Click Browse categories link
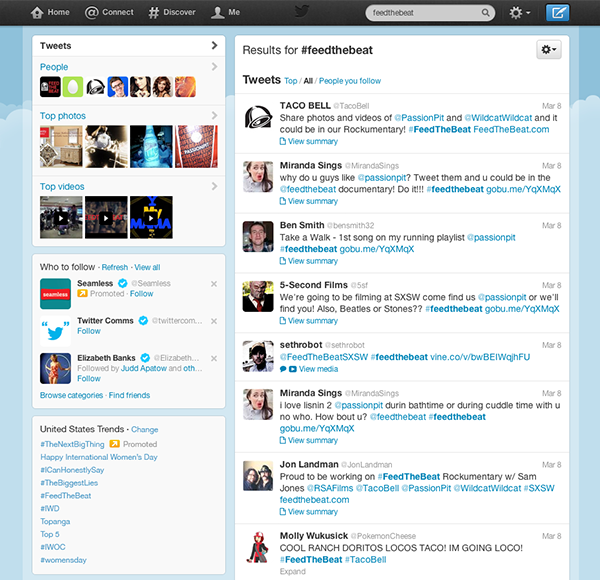The width and height of the screenshot is (600, 580). pos(72,395)
